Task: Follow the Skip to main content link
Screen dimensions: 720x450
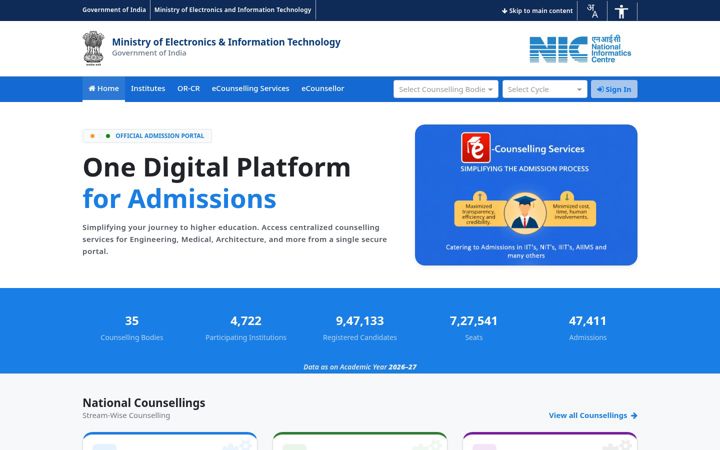Action: [x=537, y=11]
